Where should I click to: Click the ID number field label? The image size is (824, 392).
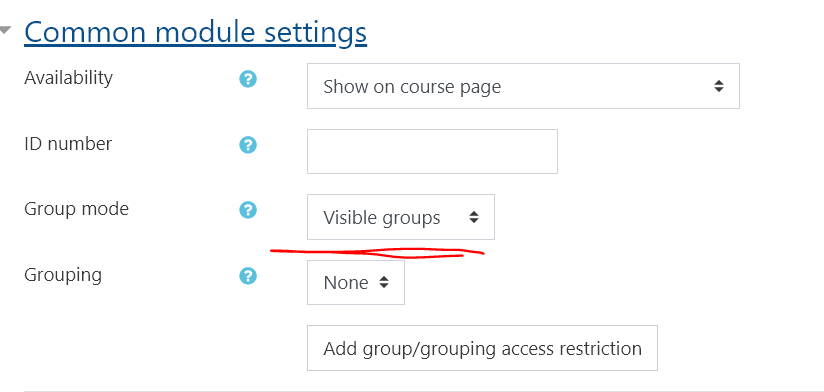[68, 143]
